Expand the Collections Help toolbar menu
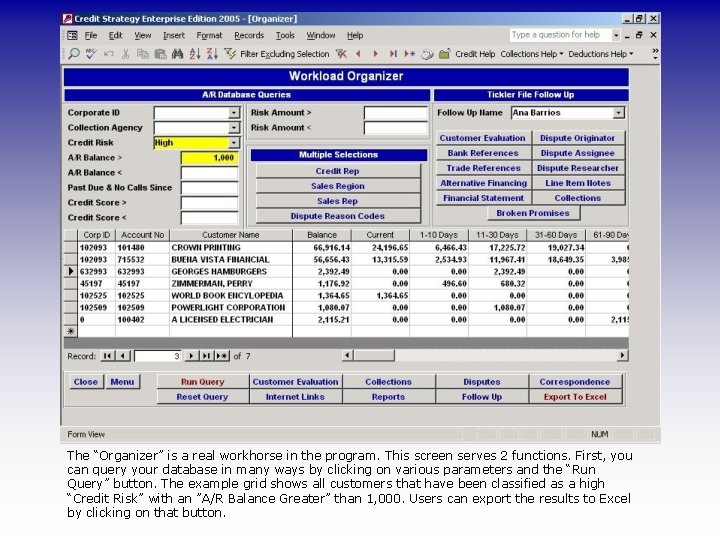 (x=532, y=54)
